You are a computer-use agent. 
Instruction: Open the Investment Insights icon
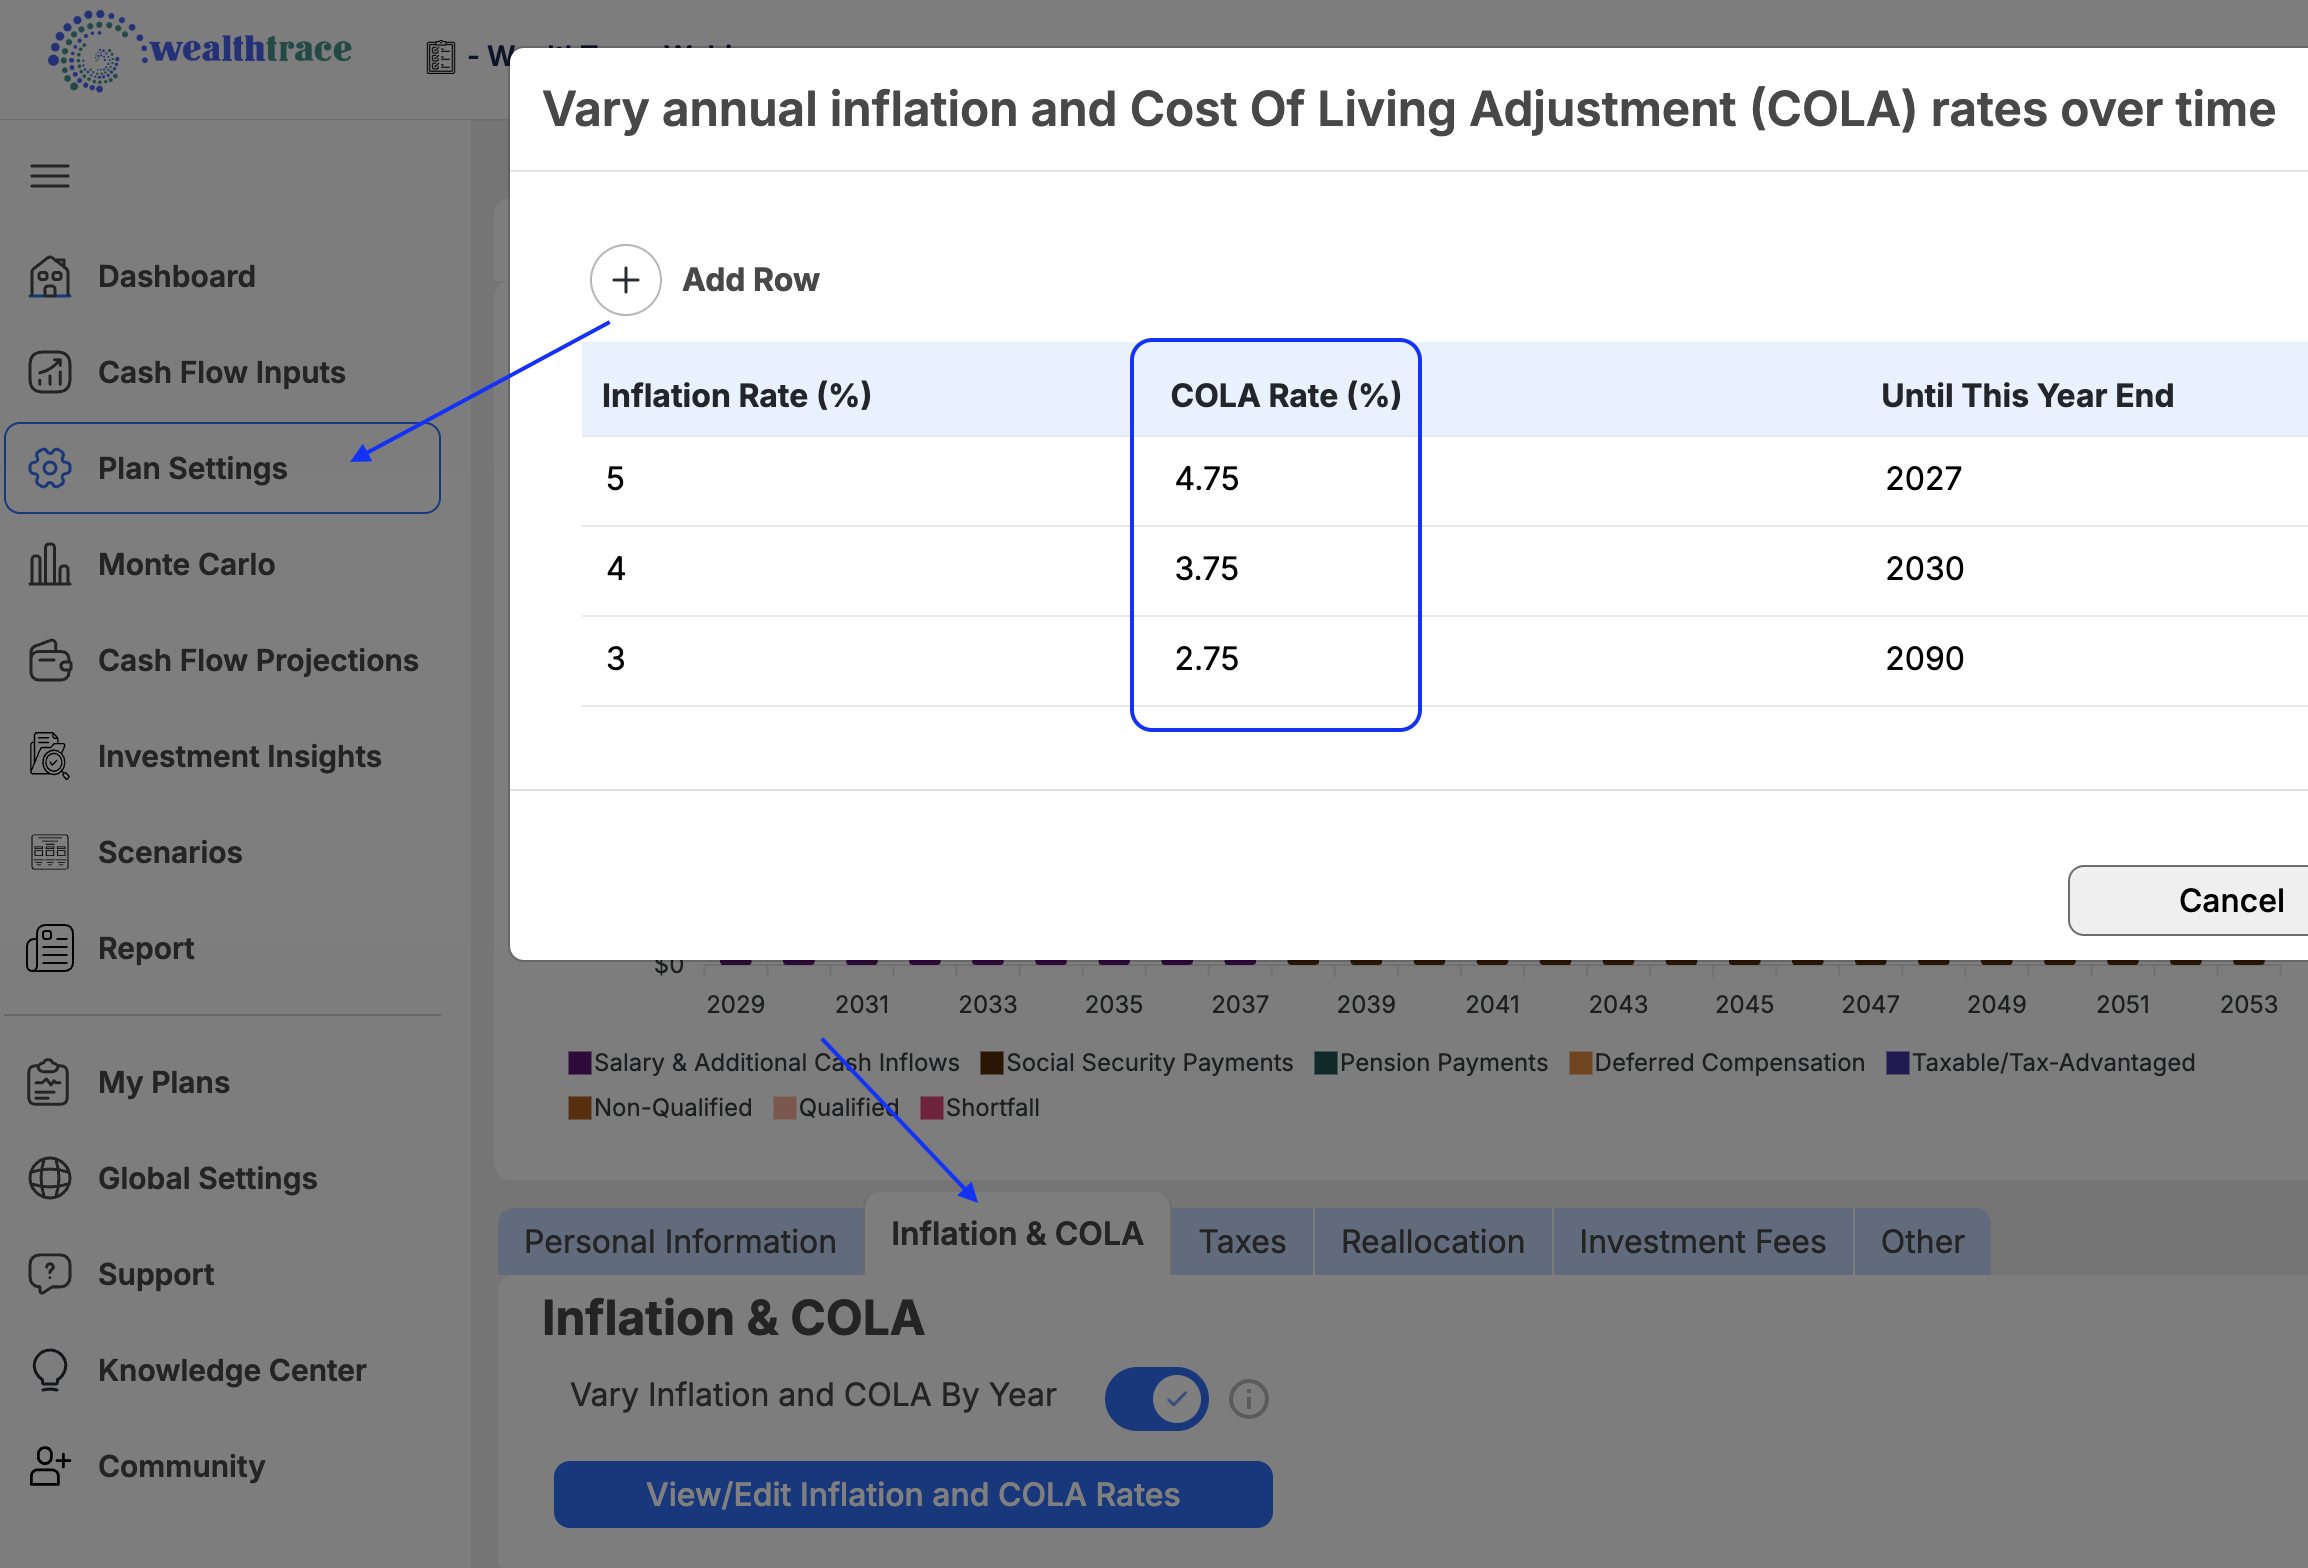click(x=50, y=756)
